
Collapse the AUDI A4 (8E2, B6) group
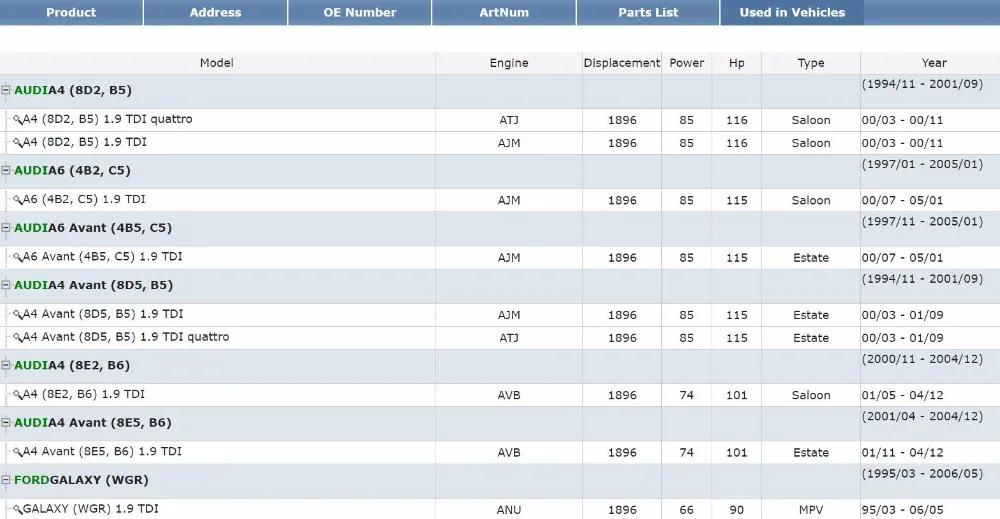click(x=6, y=365)
